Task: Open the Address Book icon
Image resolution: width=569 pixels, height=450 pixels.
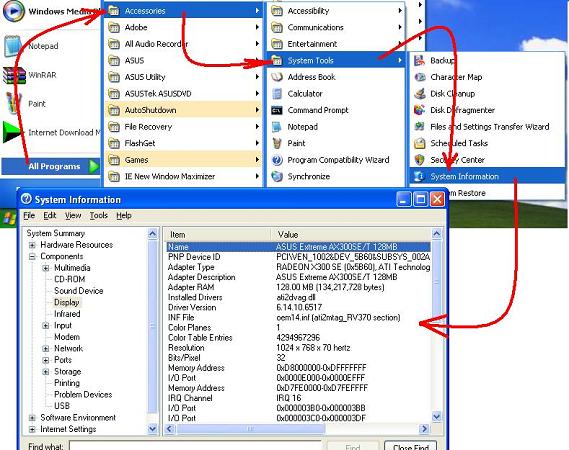Action: click(277, 77)
